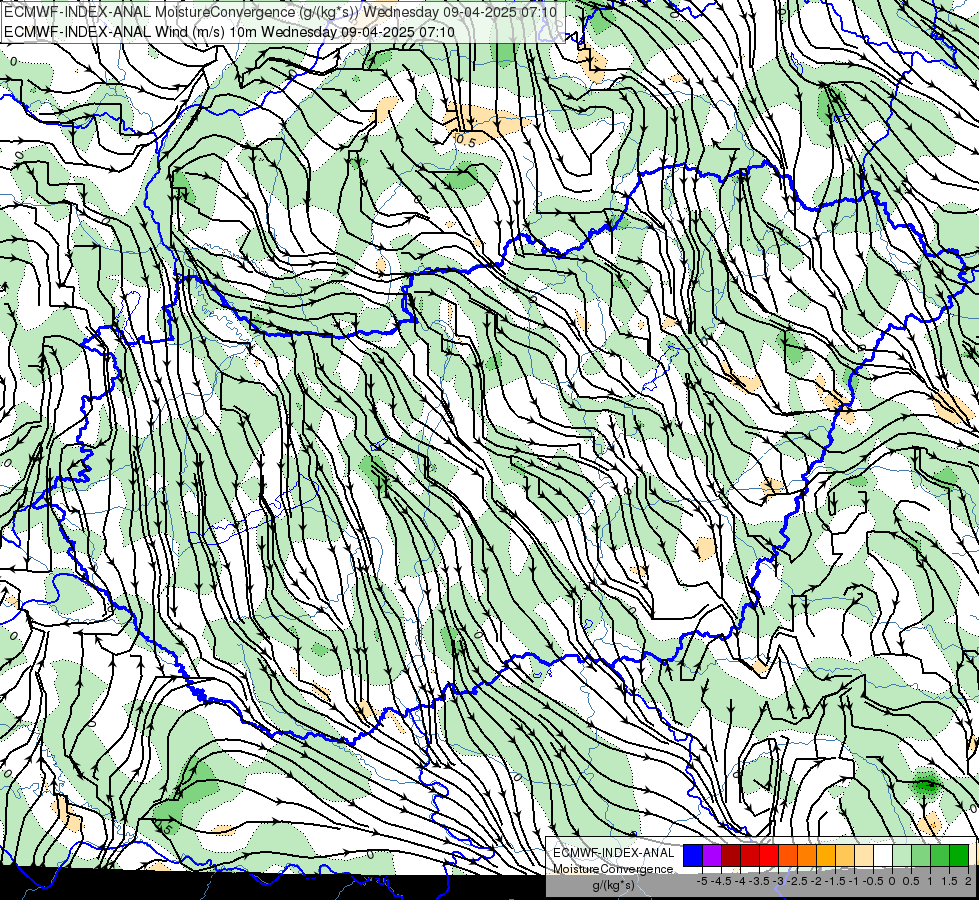Click the dark maroon red legend swatch
This screenshot has width=979, height=900.
[731, 855]
